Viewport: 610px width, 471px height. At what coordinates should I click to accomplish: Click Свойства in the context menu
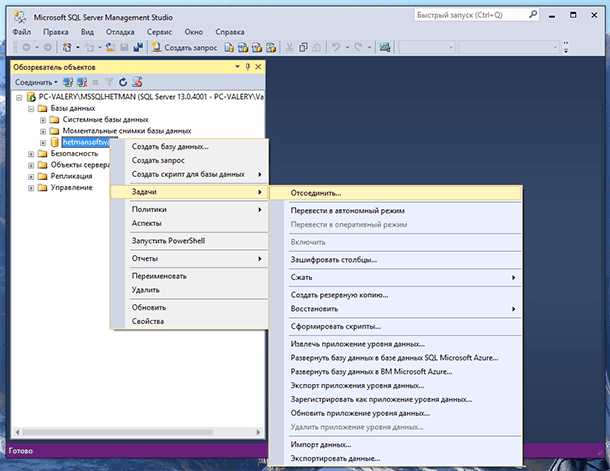point(148,321)
